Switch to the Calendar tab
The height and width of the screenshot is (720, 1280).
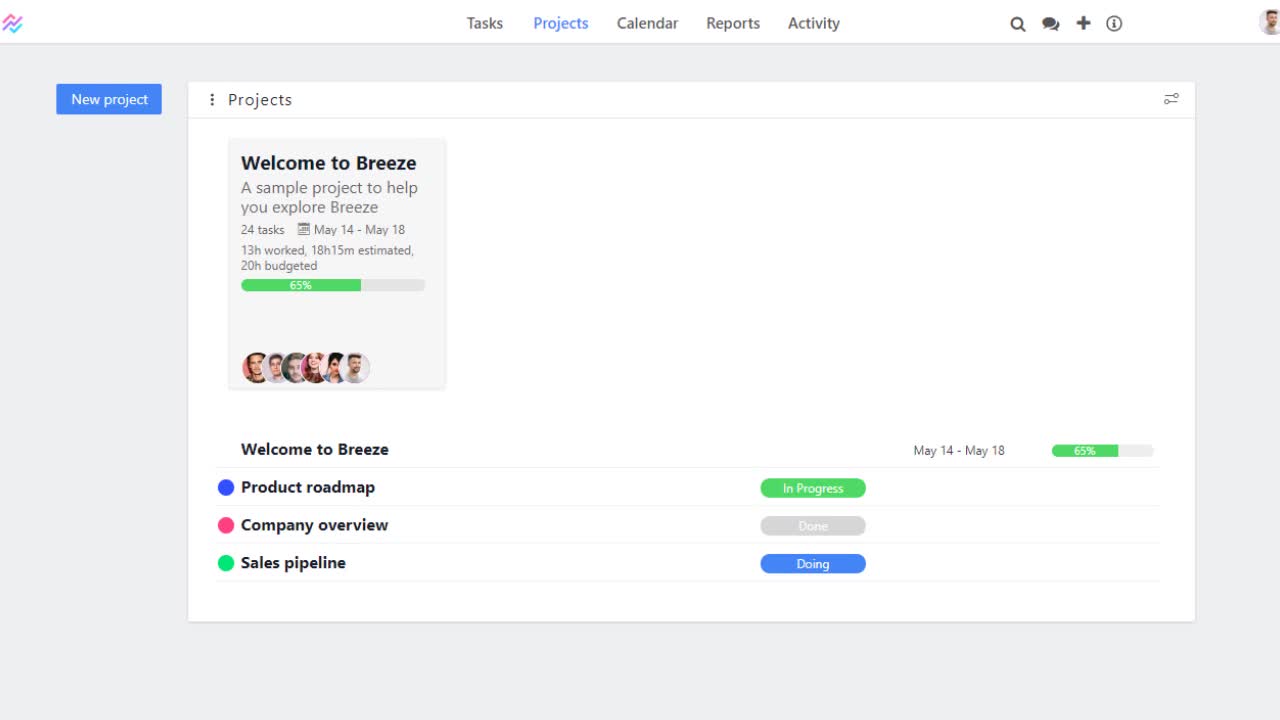click(647, 23)
